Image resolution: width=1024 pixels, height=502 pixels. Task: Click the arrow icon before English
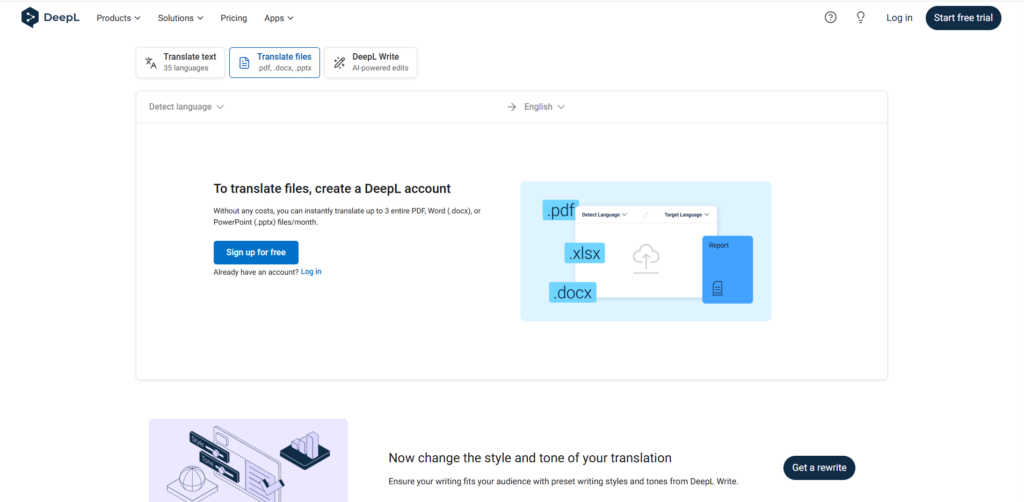tap(511, 107)
